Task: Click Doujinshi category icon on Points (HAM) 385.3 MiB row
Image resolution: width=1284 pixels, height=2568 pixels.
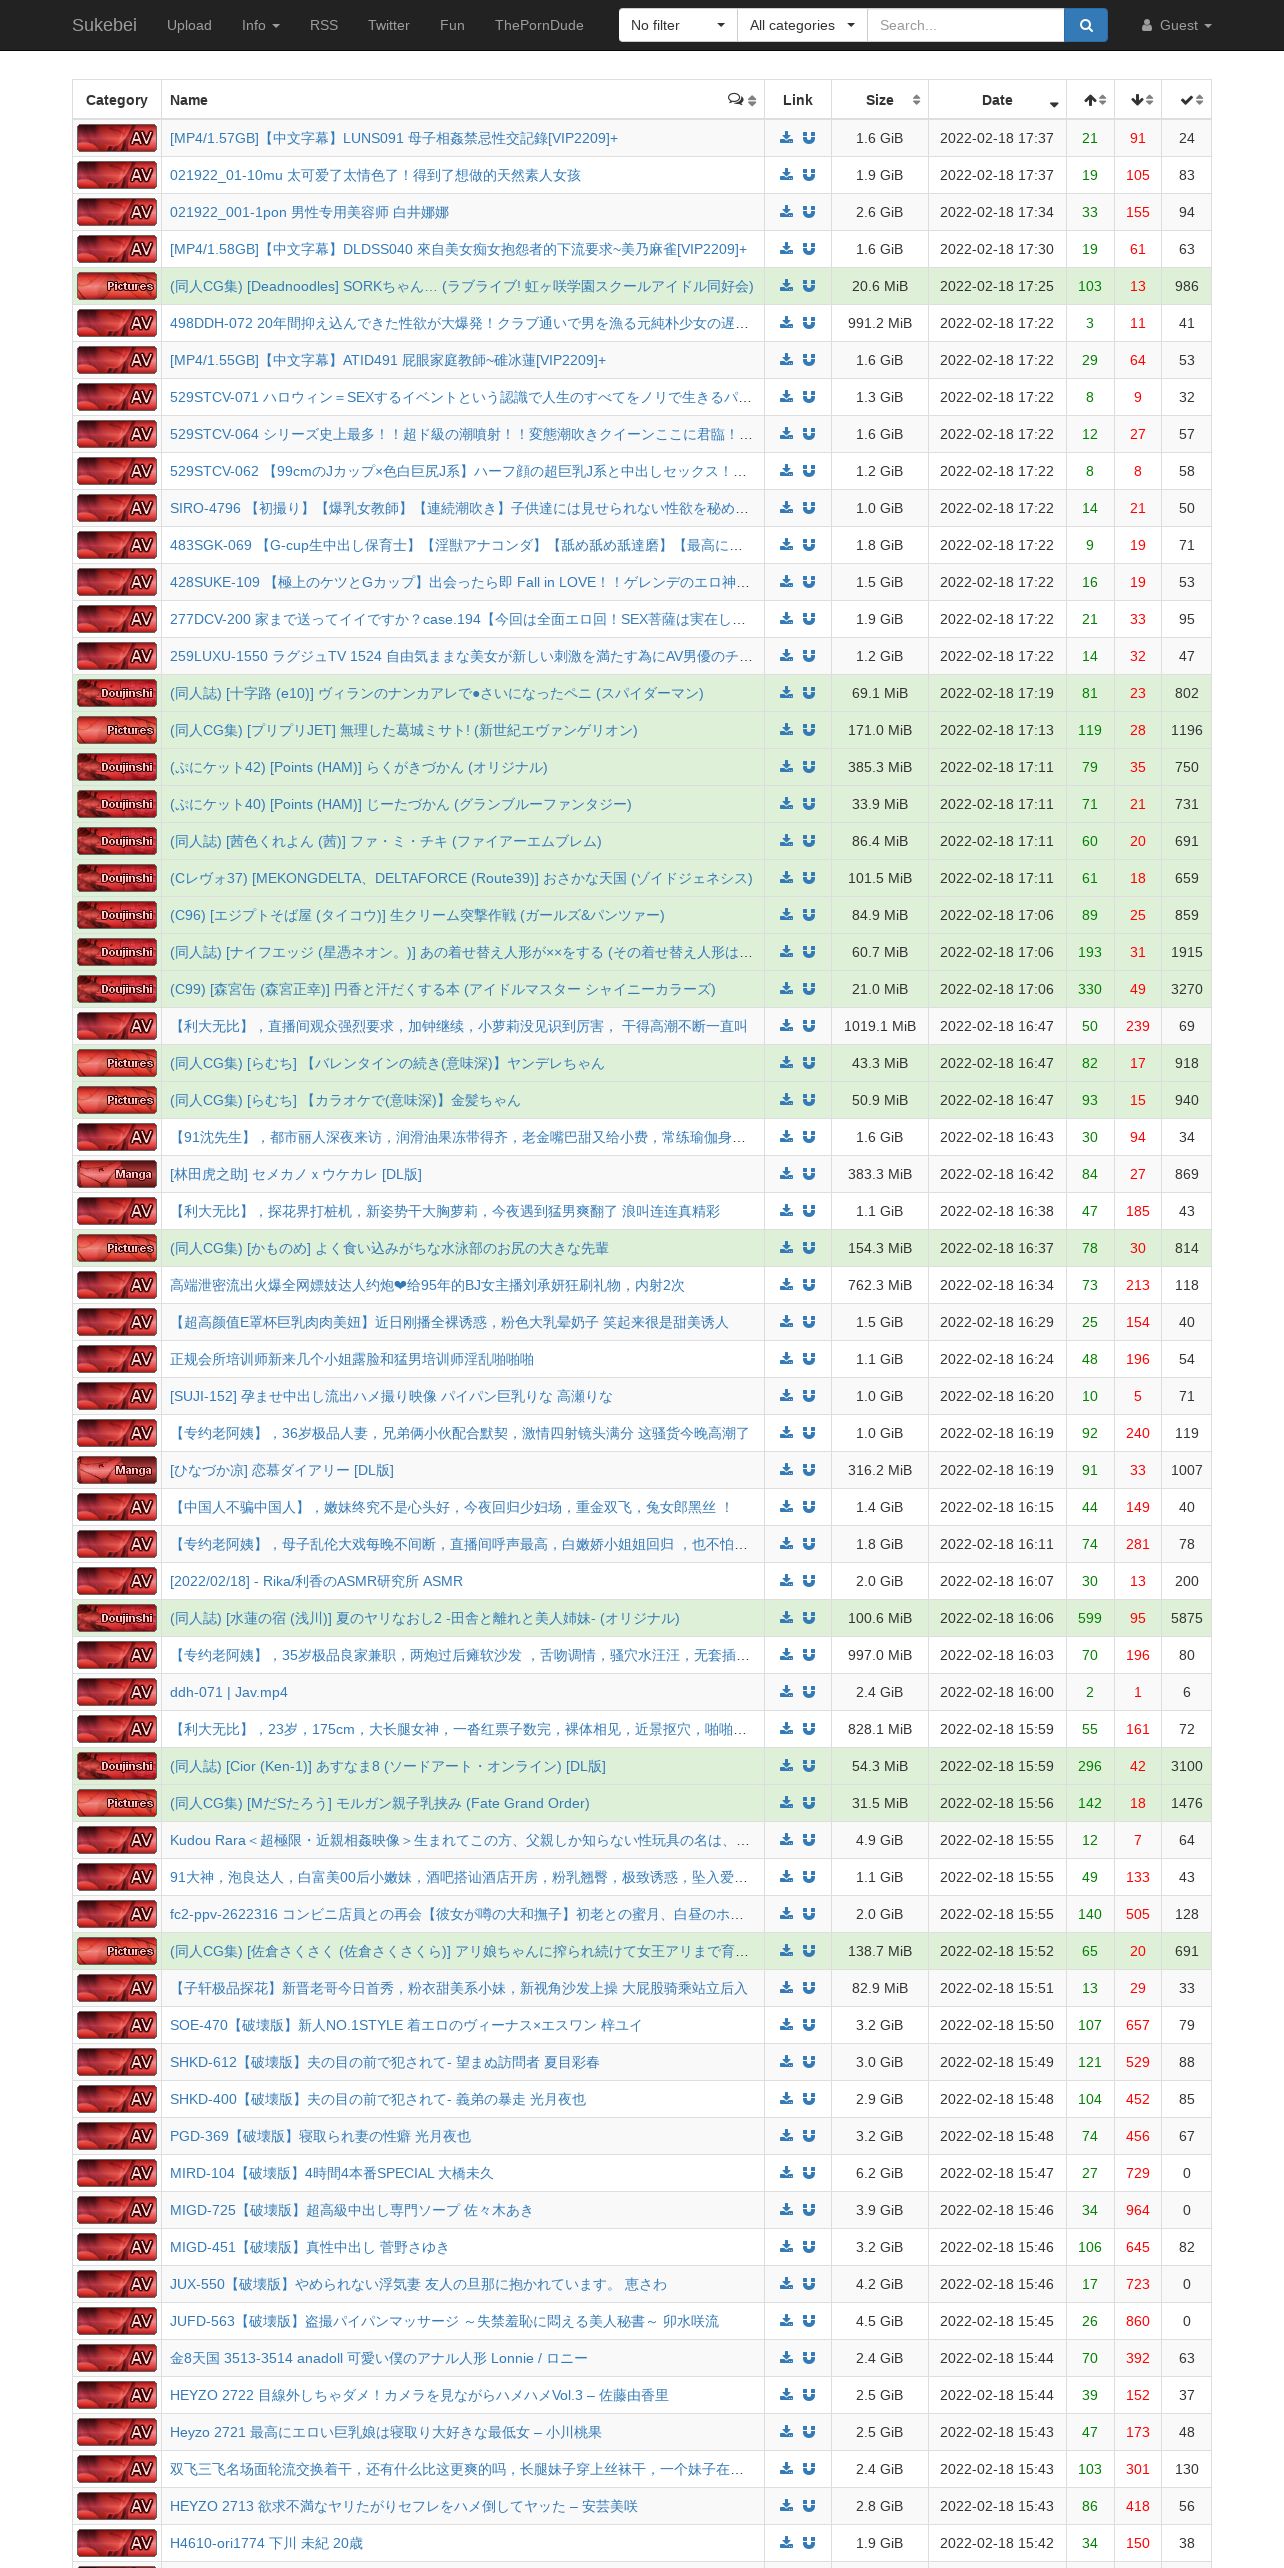Action: click(x=117, y=767)
